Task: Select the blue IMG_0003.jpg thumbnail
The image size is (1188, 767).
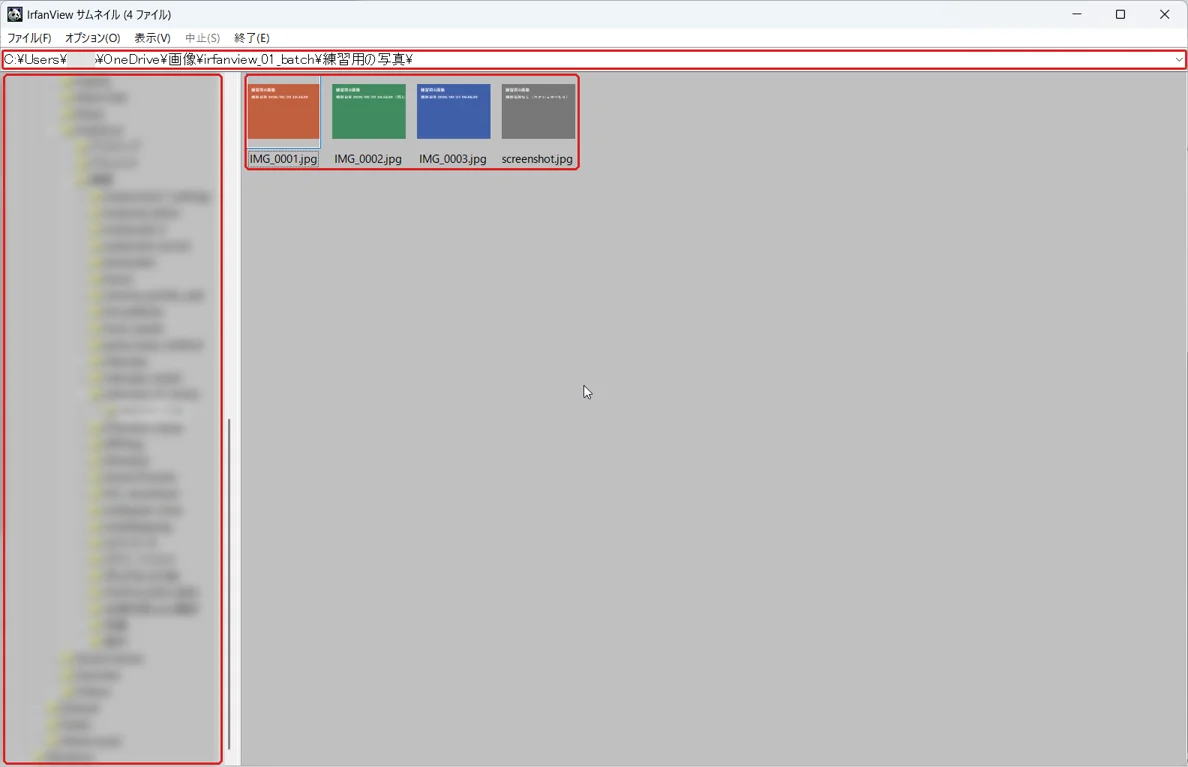Action: click(x=453, y=111)
